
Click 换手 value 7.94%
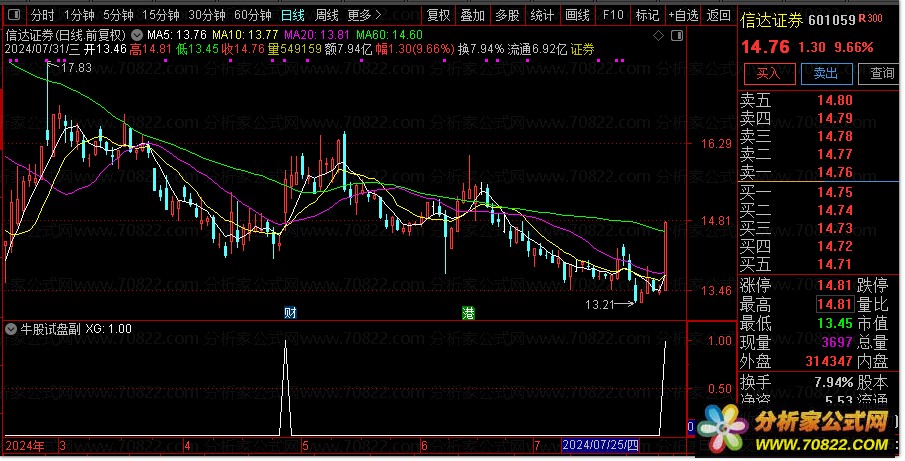click(x=833, y=382)
